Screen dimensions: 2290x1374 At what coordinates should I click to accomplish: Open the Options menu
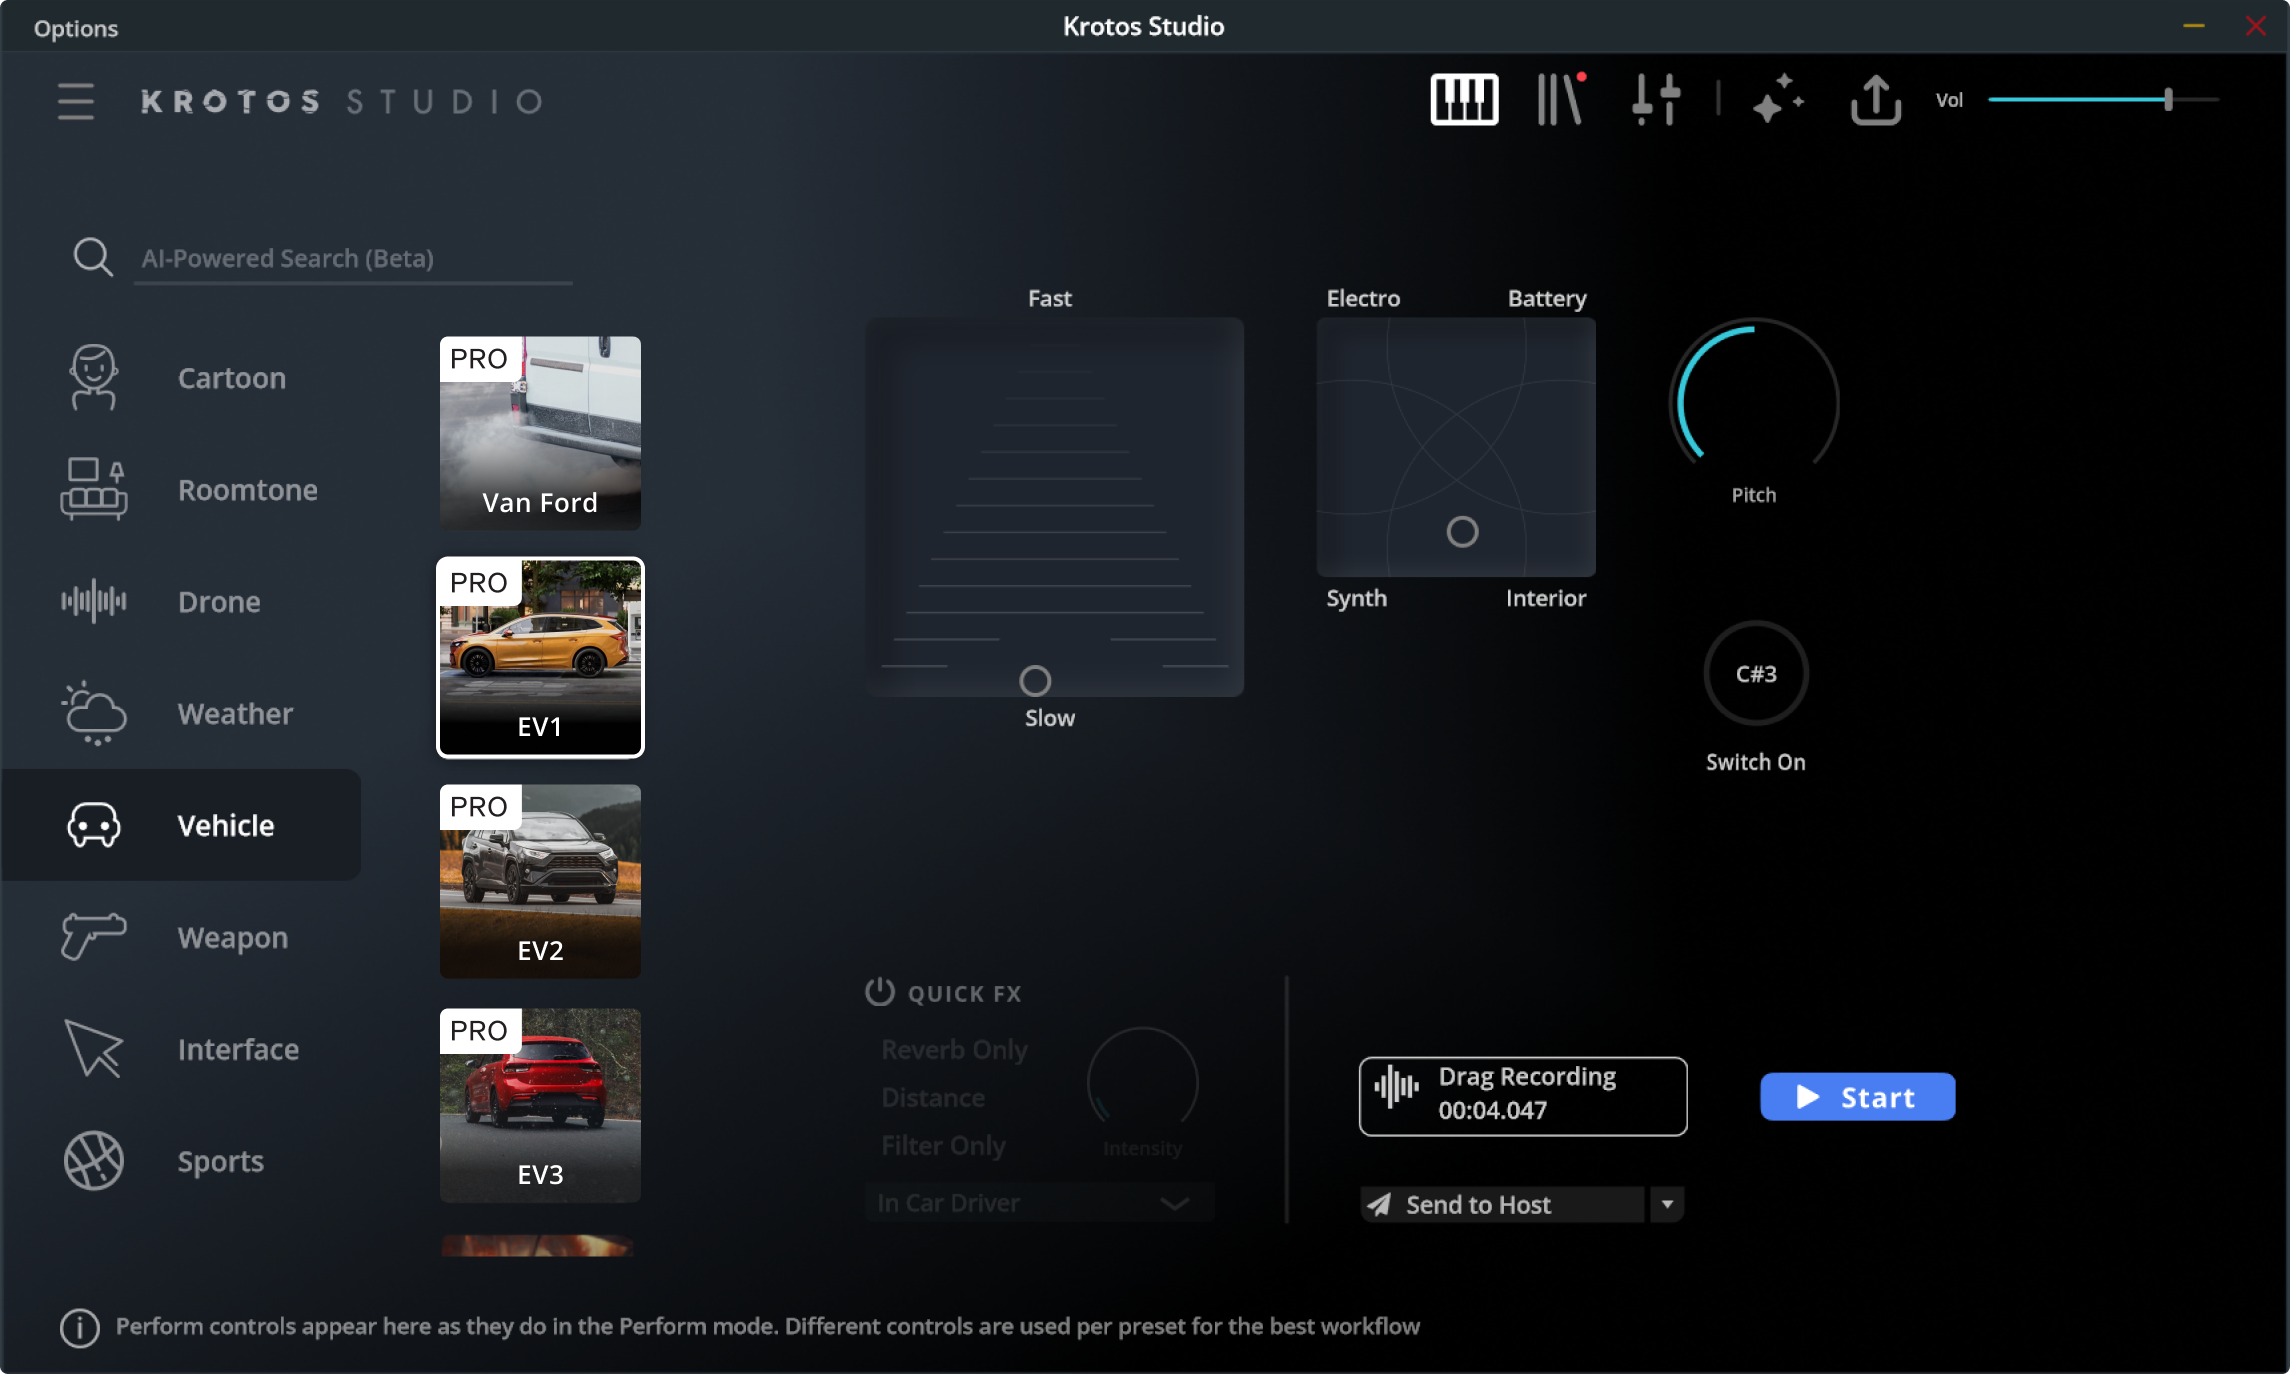[x=76, y=28]
